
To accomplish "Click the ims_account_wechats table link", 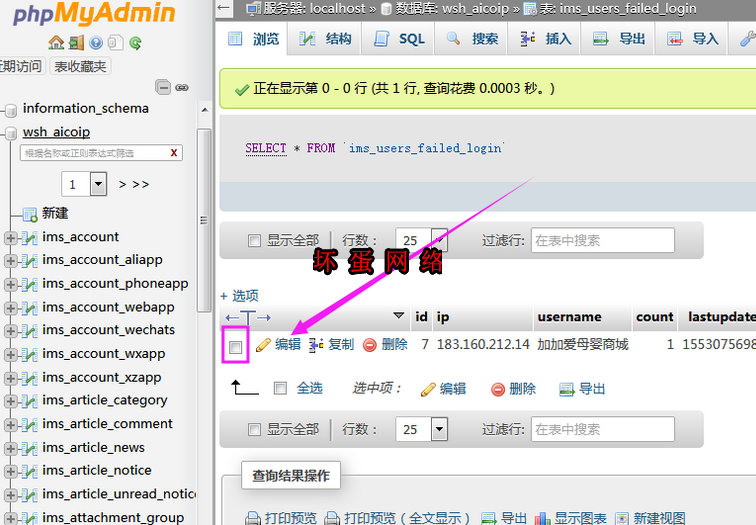I will click(x=108, y=330).
